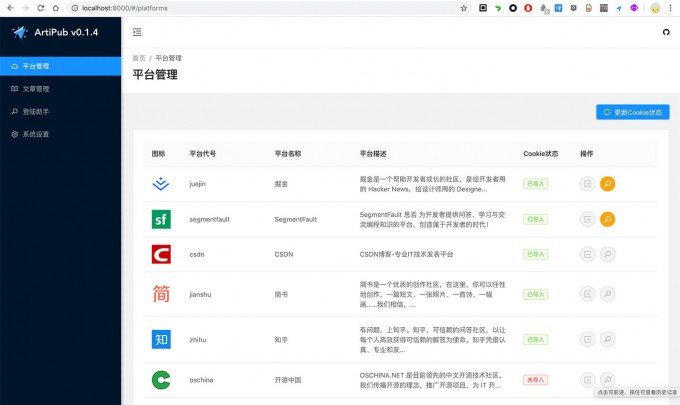680x405 pixels.
Task: Click the 已导入 tag in csdn row
Action: pyautogui.click(x=536, y=254)
